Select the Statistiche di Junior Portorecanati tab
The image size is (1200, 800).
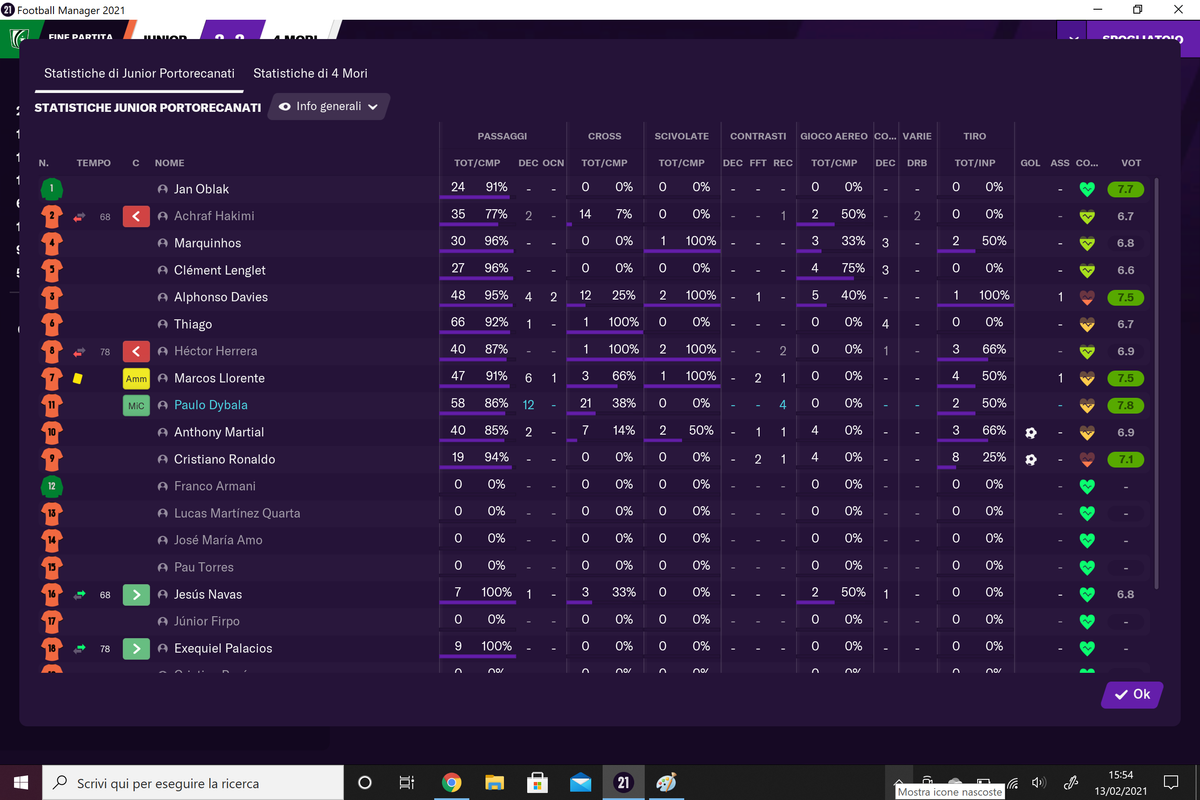tap(140, 74)
